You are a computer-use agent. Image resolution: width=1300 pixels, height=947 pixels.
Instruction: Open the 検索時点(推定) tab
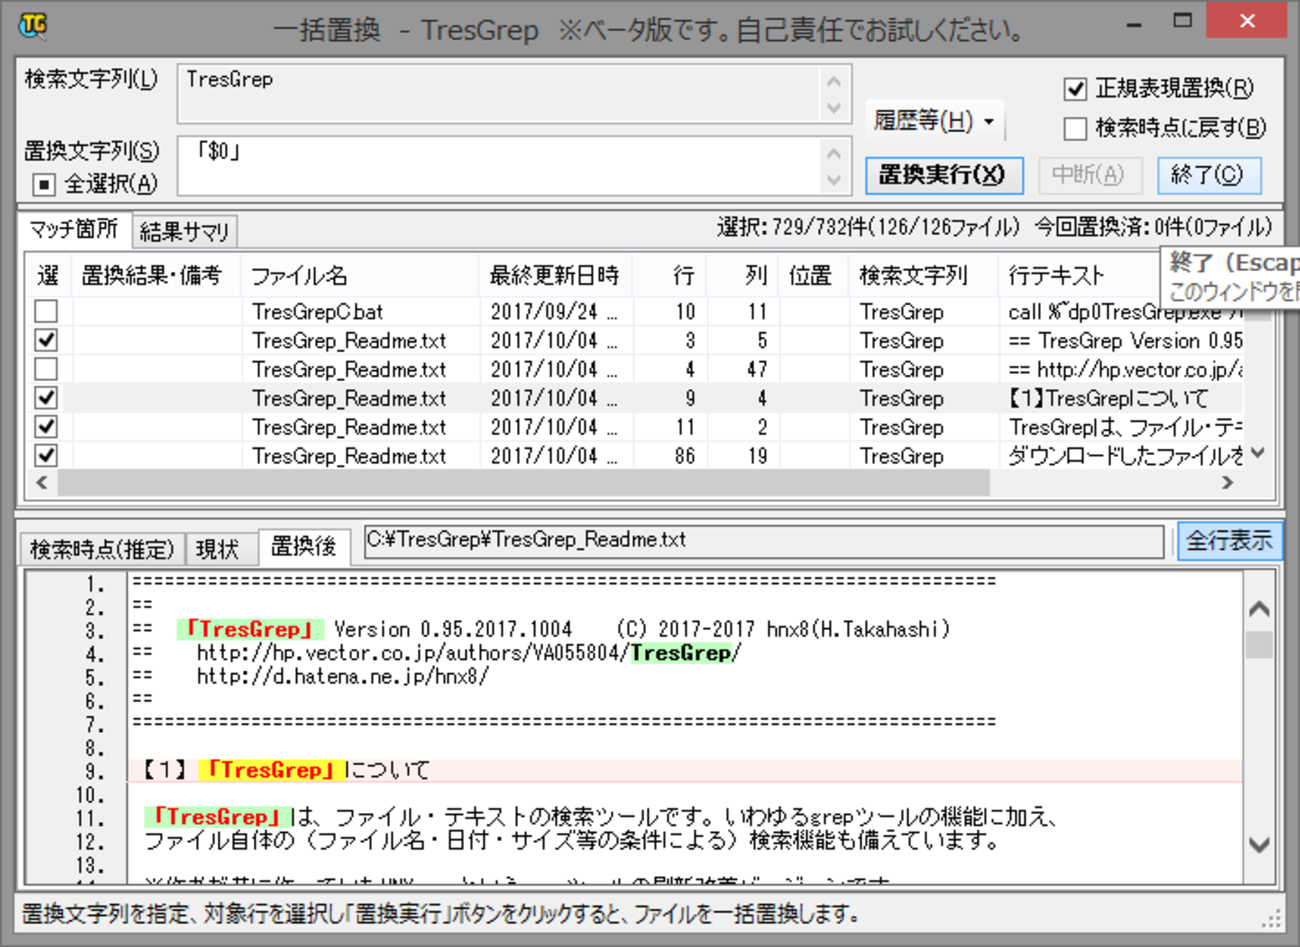coord(102,549)
